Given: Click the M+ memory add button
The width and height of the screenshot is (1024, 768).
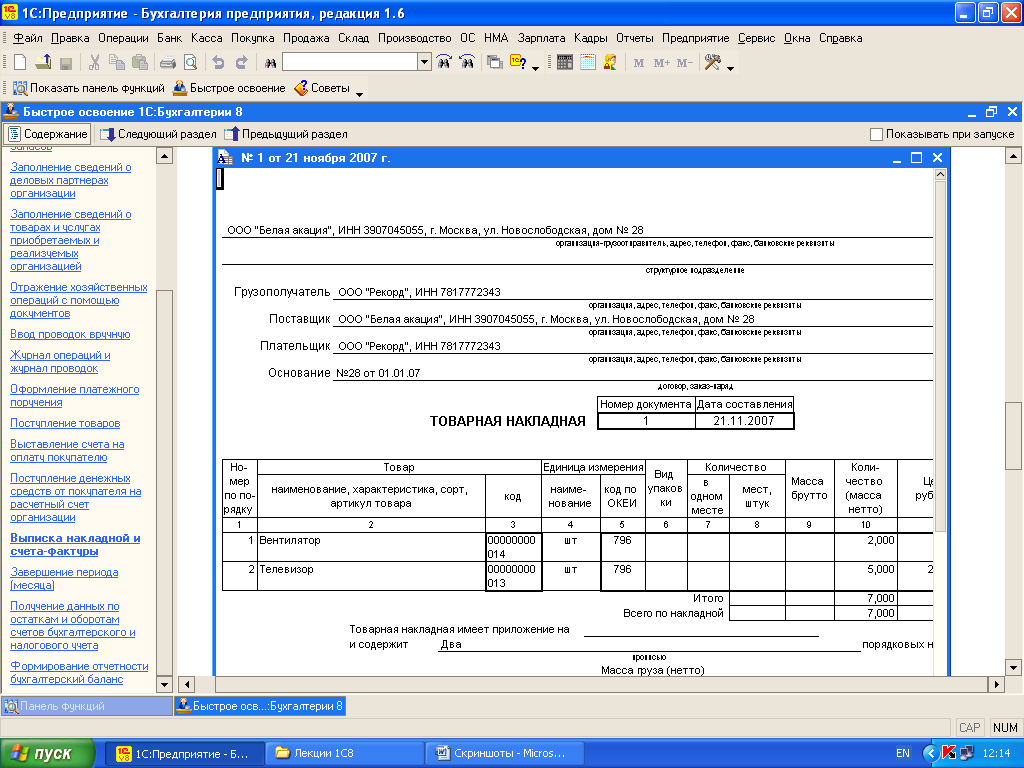Looking at the screenshot, I should (x=662, y=63).
